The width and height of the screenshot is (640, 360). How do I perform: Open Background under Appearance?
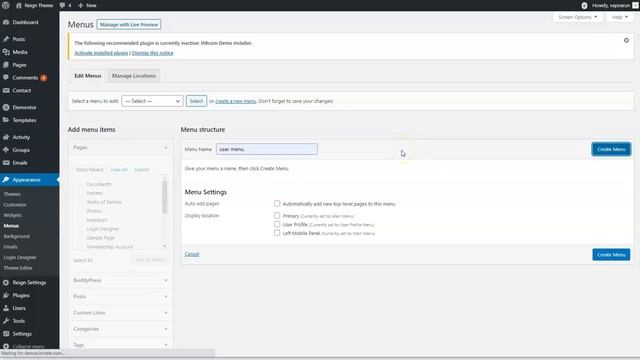pyautogui.click(x=17, y=236)
